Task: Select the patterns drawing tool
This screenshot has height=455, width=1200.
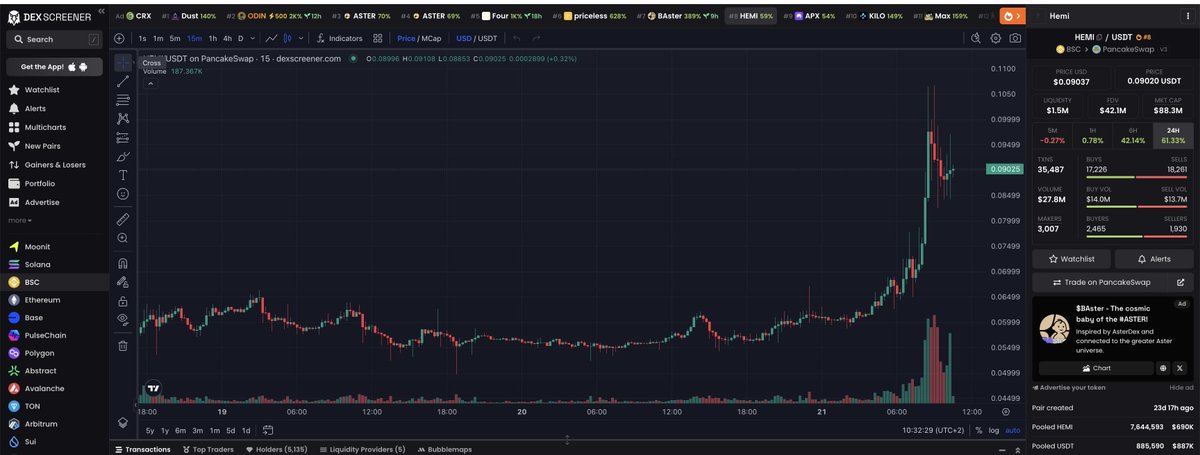Action: [123, 119]
